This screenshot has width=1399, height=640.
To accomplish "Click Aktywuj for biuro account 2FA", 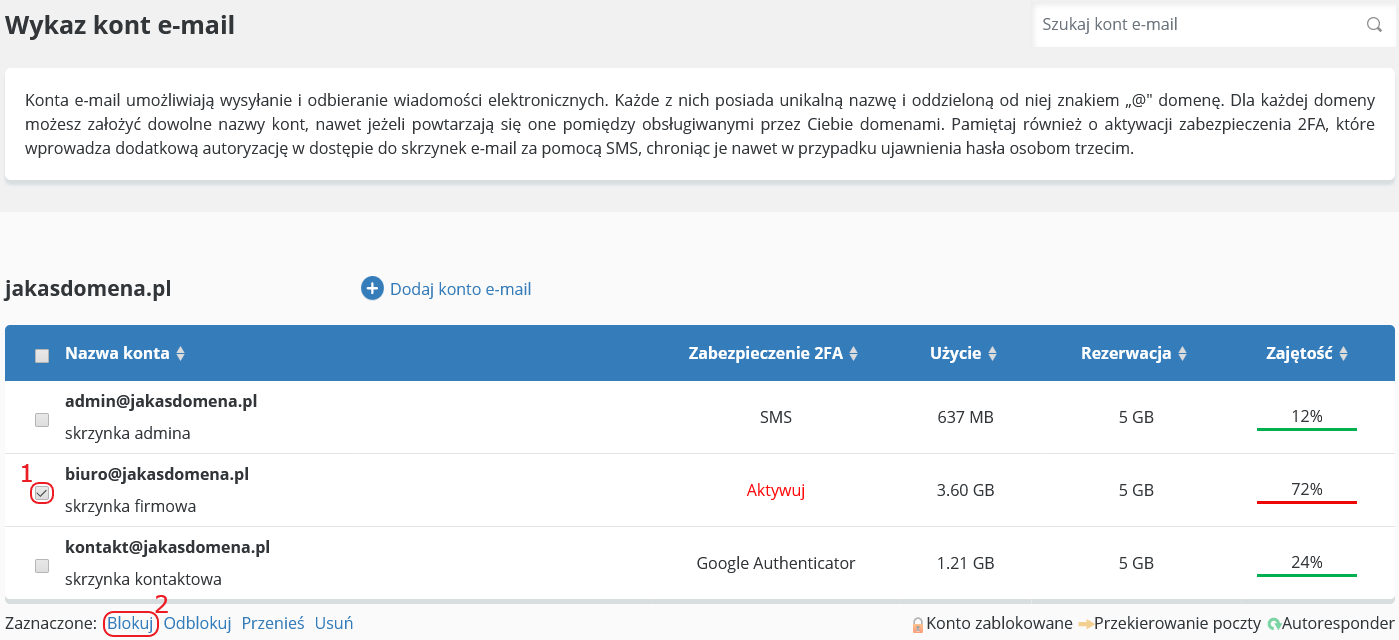I will click(x=776, y=490).
